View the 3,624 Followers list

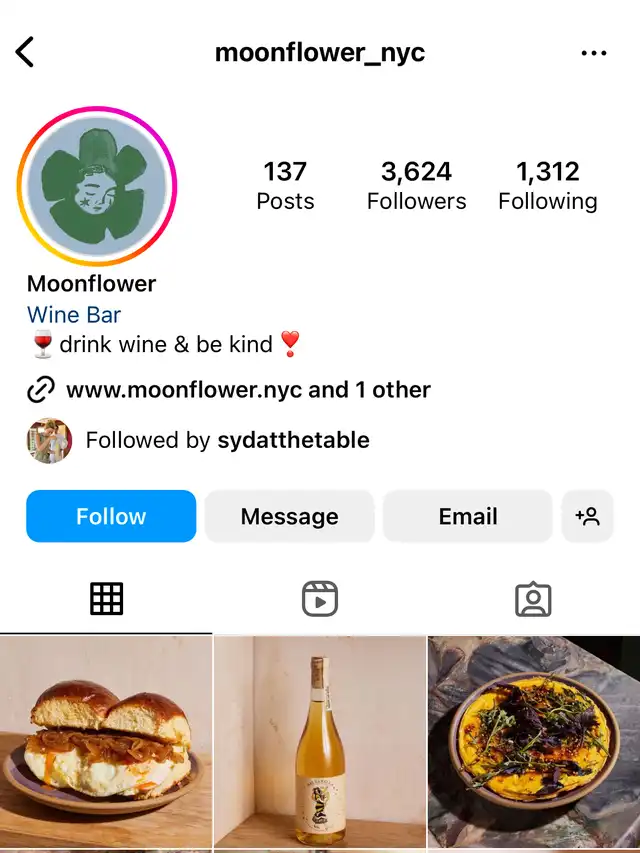(416, 186)
